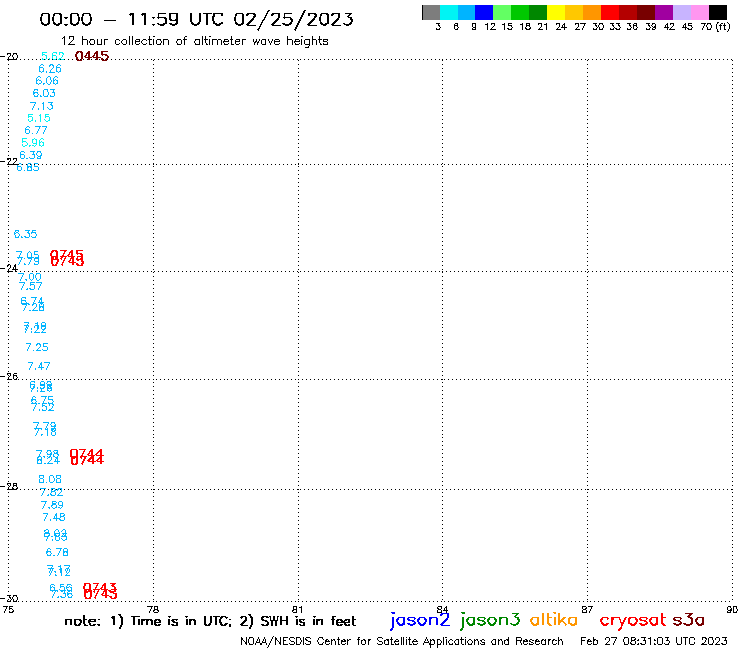
Task: Click the s3a legend label
Action: [x=688, y=620]
